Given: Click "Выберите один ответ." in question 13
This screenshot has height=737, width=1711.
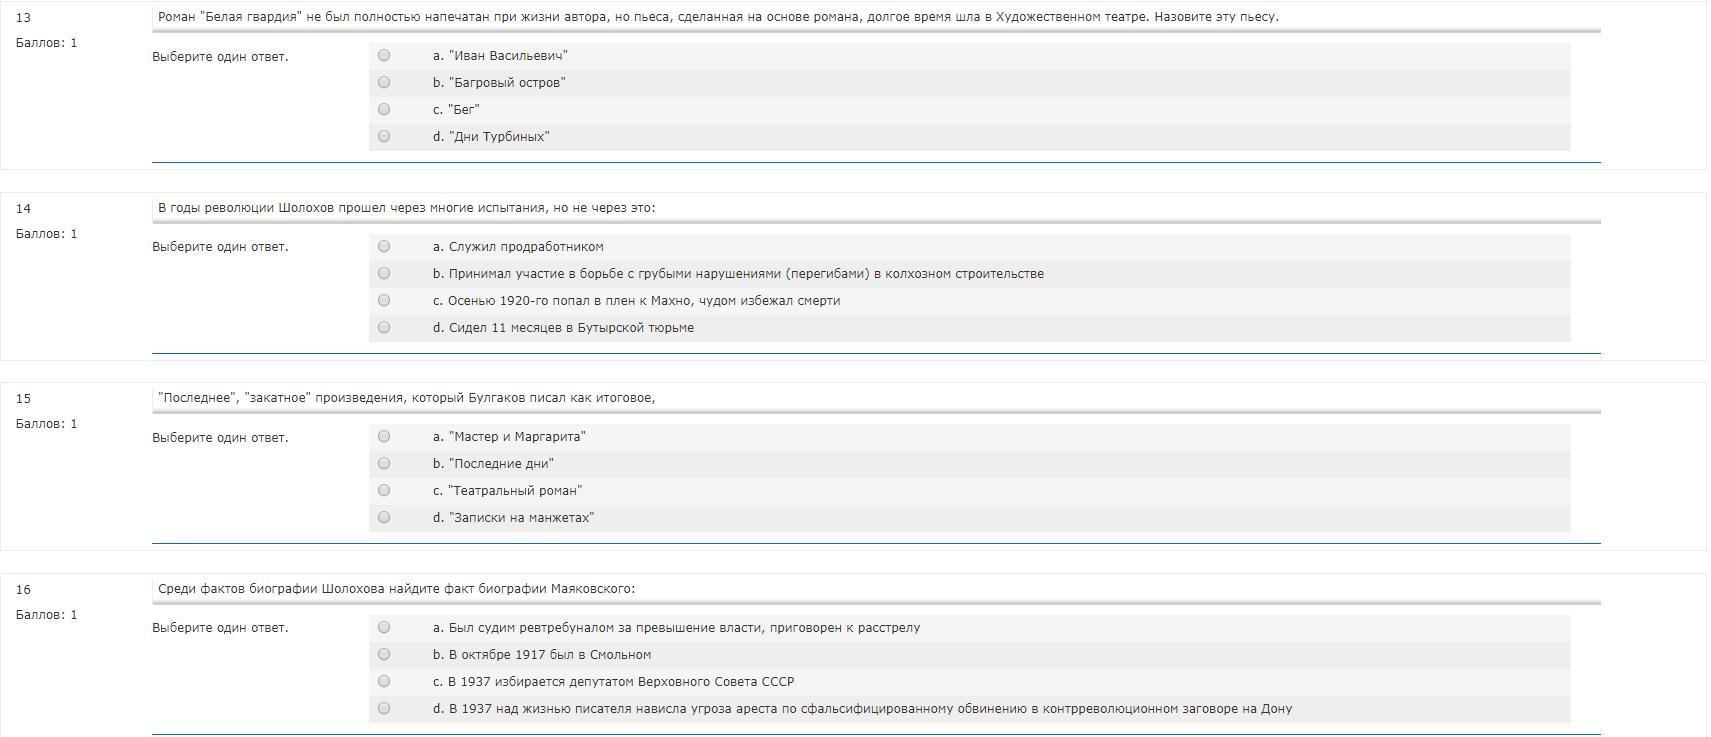Looking at the screenshot, I should click(220, 57).
